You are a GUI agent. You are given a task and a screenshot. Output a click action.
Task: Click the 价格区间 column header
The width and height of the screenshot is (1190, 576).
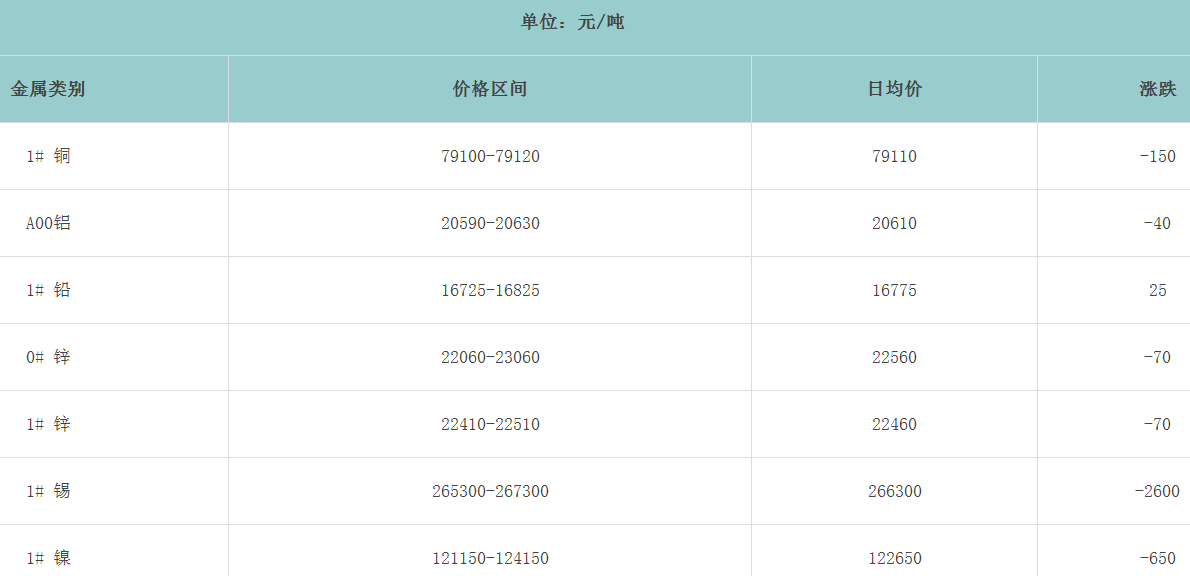[x=490, y=89]
